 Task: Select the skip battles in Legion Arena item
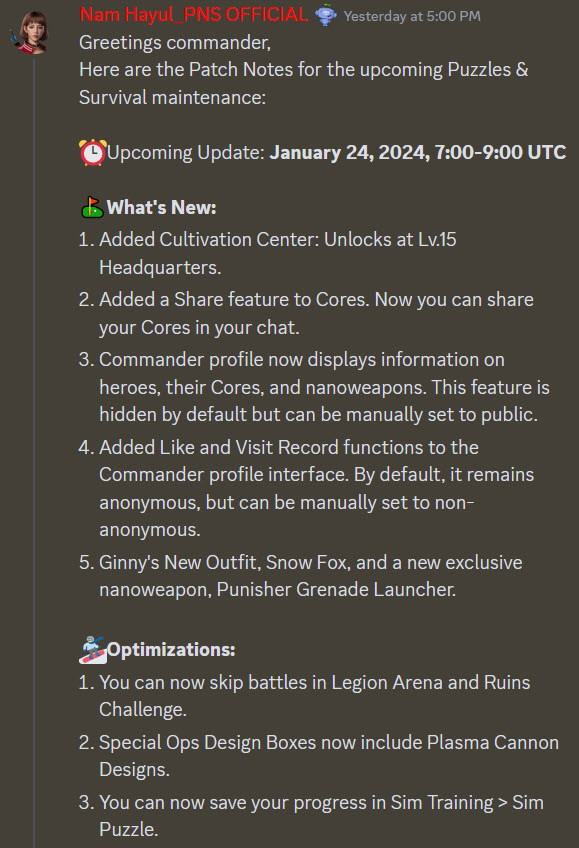(x=304, y=695)
